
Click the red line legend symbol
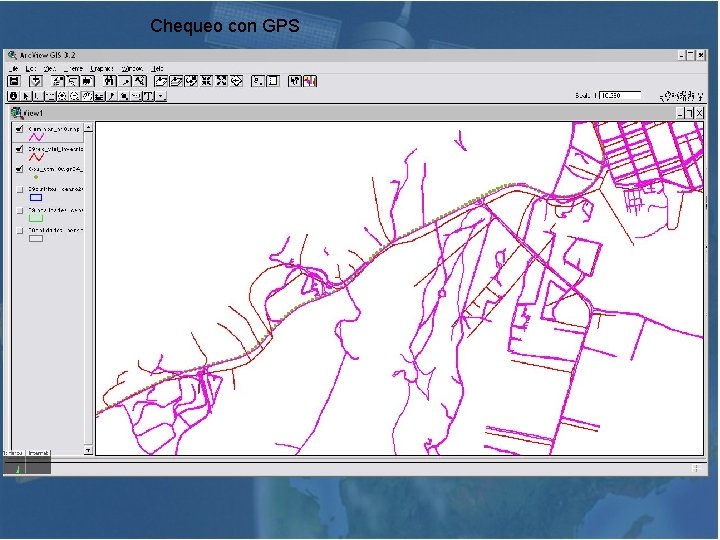pyautogui.click(x=36, y=157)
